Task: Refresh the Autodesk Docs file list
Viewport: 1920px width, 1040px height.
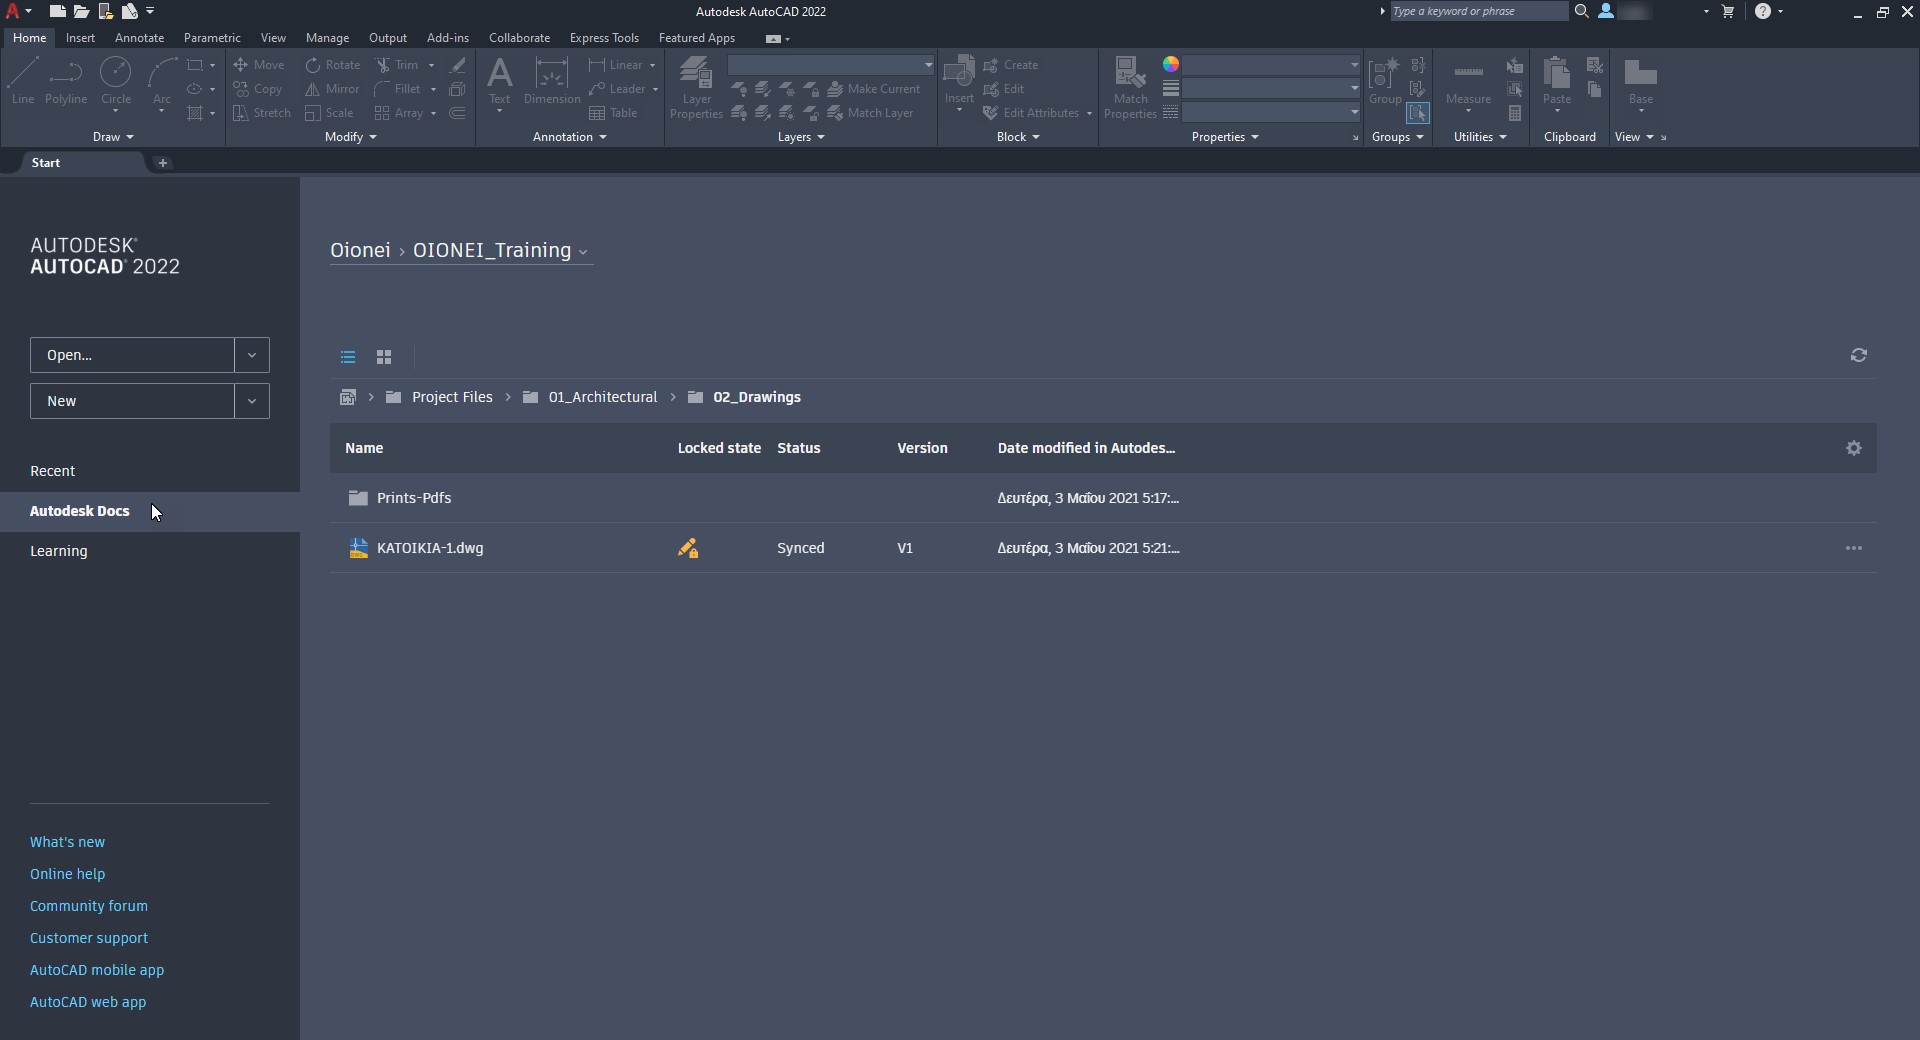Action: [x=1858, y=355]
